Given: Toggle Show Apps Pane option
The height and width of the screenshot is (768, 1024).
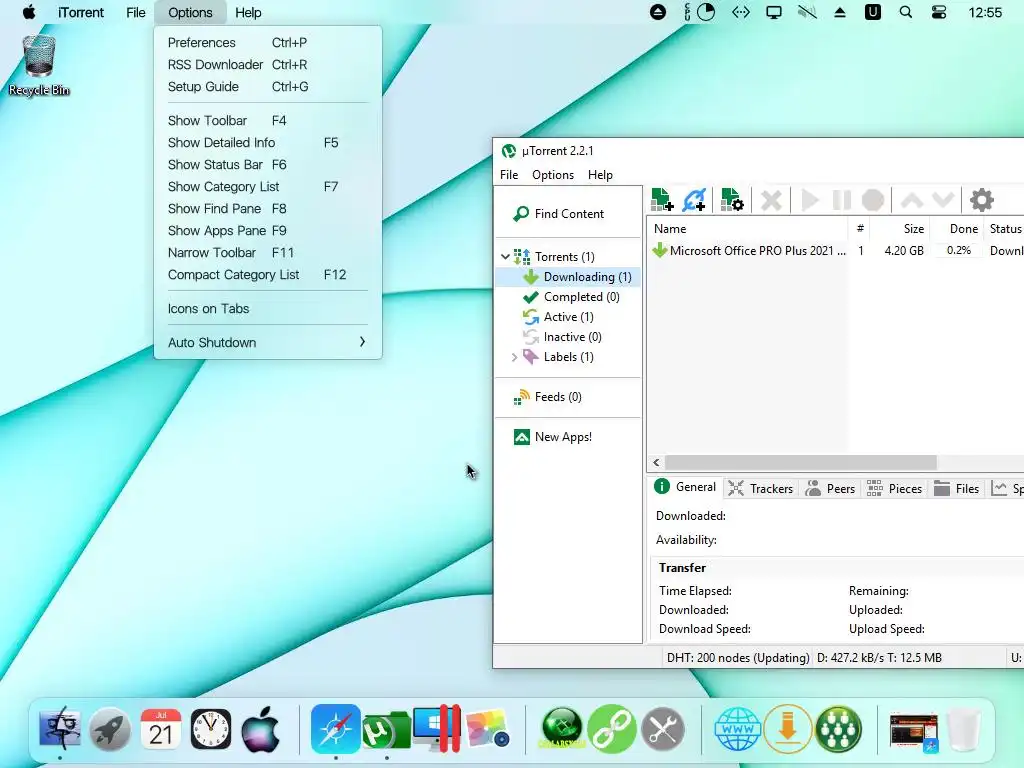Looking at the screenshot, I should pyautogui.click(x=268, y=231).
